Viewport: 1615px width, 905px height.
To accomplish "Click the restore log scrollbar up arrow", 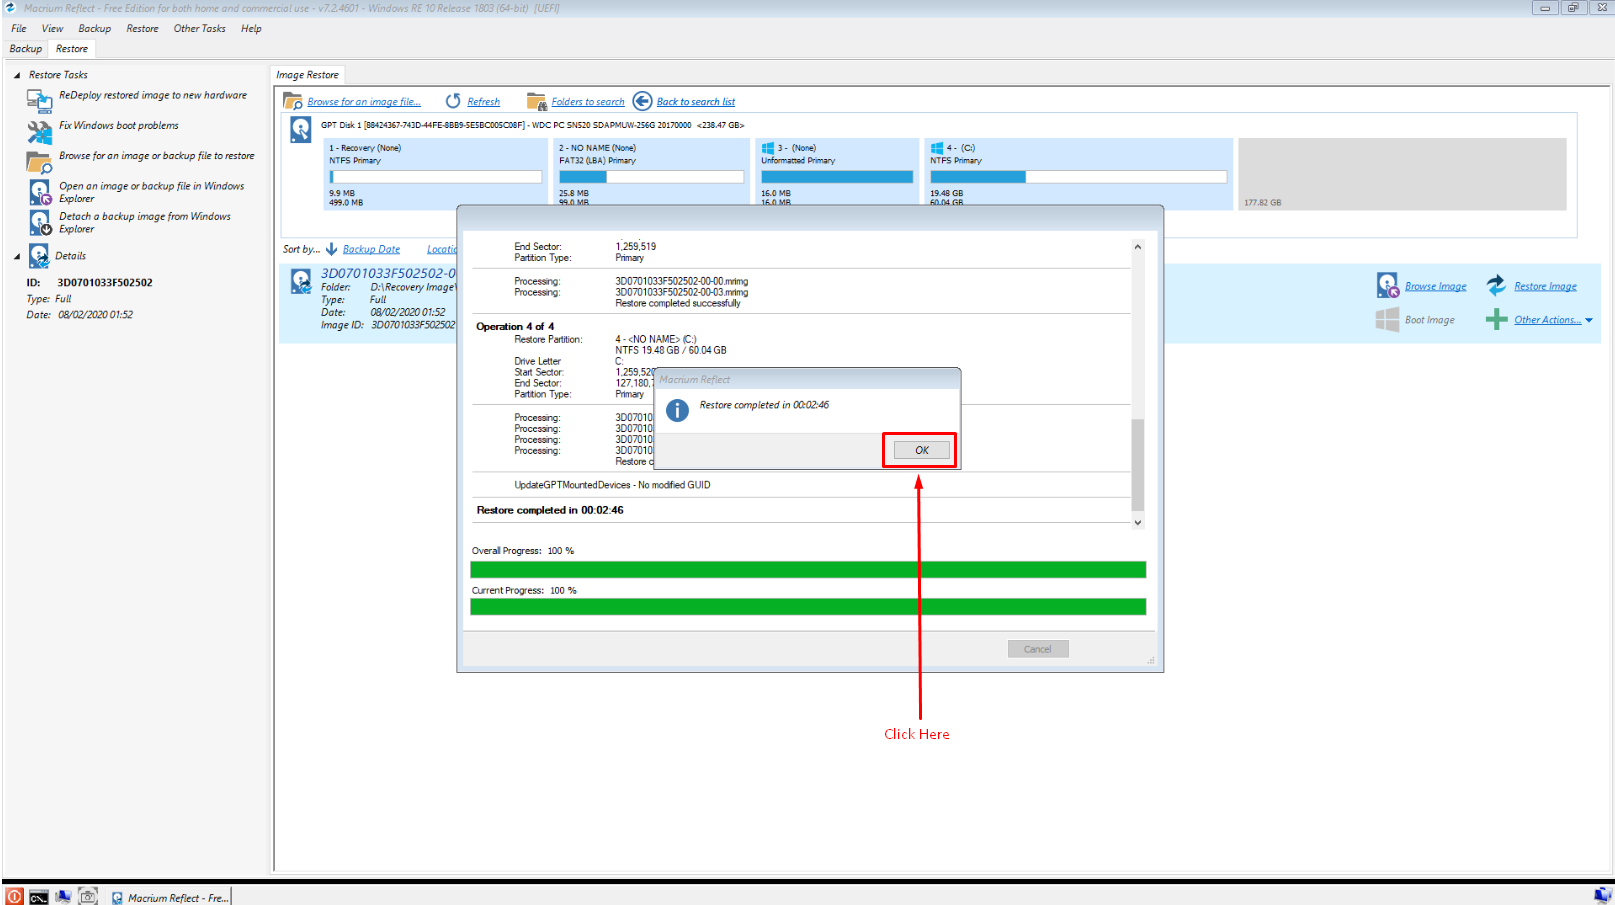I will tap(1137, 246).
